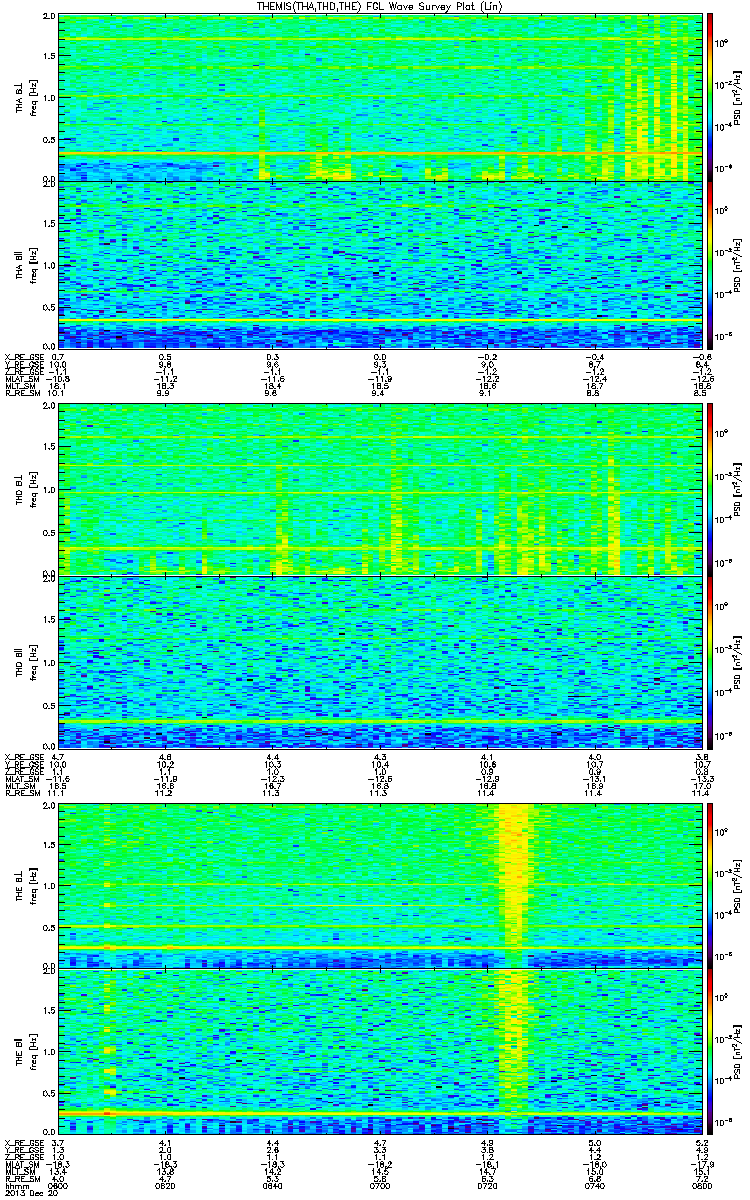Screen dimensions: 750x1200
Task: Click the THE B∥ spectrogram panel
Action: [x=379, y=1053]
